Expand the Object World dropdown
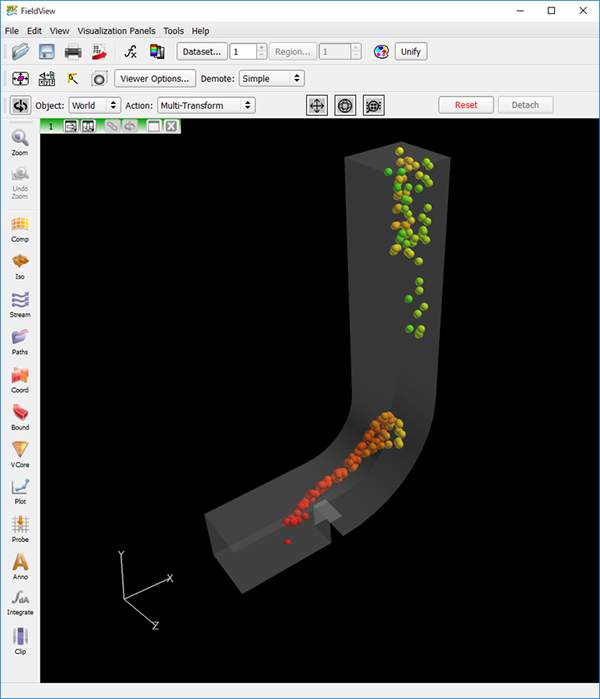This screenshot has width=600, height=699. [x=94, y=105]
